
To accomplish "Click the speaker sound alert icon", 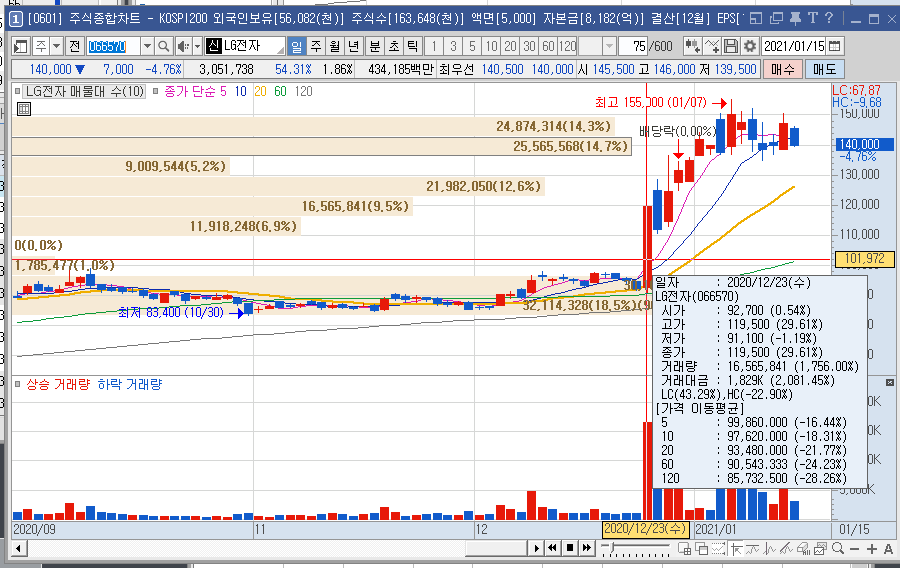I will click(x=183, y=46).
